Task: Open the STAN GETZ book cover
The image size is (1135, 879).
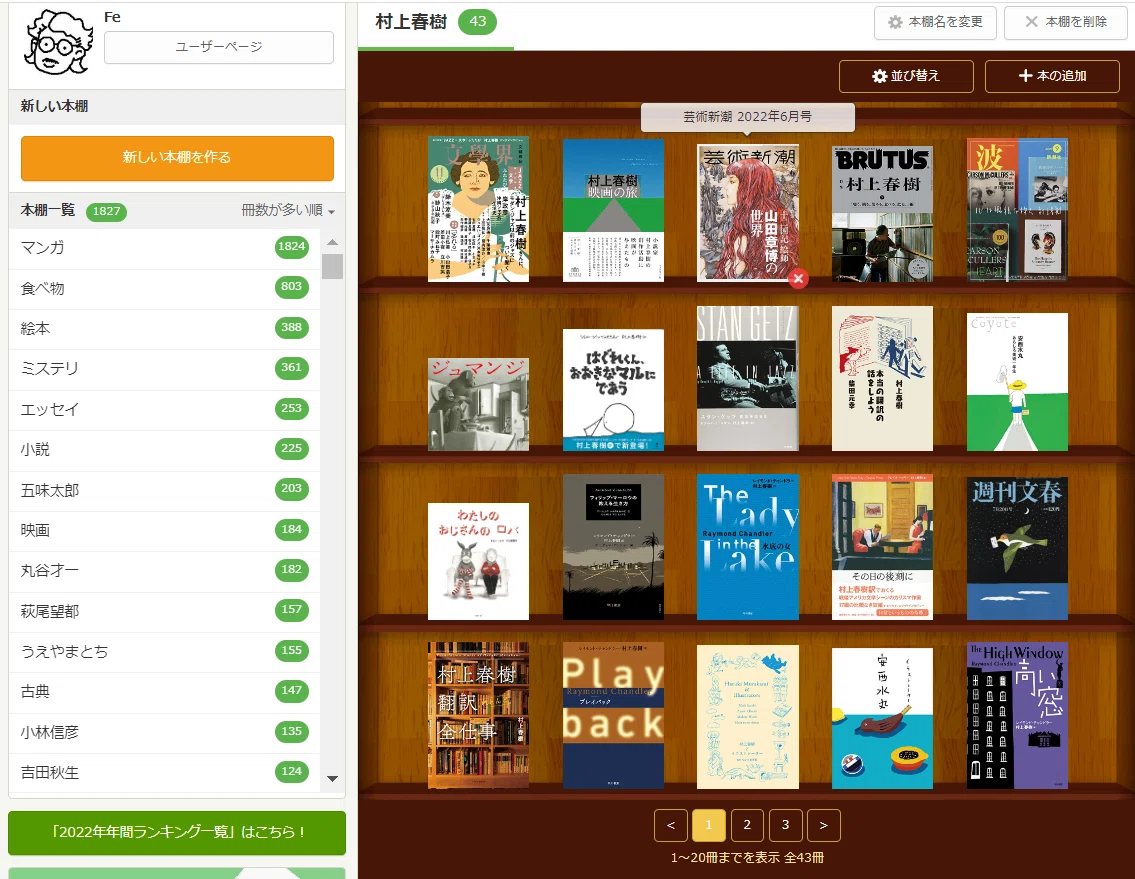Action: (x=748, y=379)
